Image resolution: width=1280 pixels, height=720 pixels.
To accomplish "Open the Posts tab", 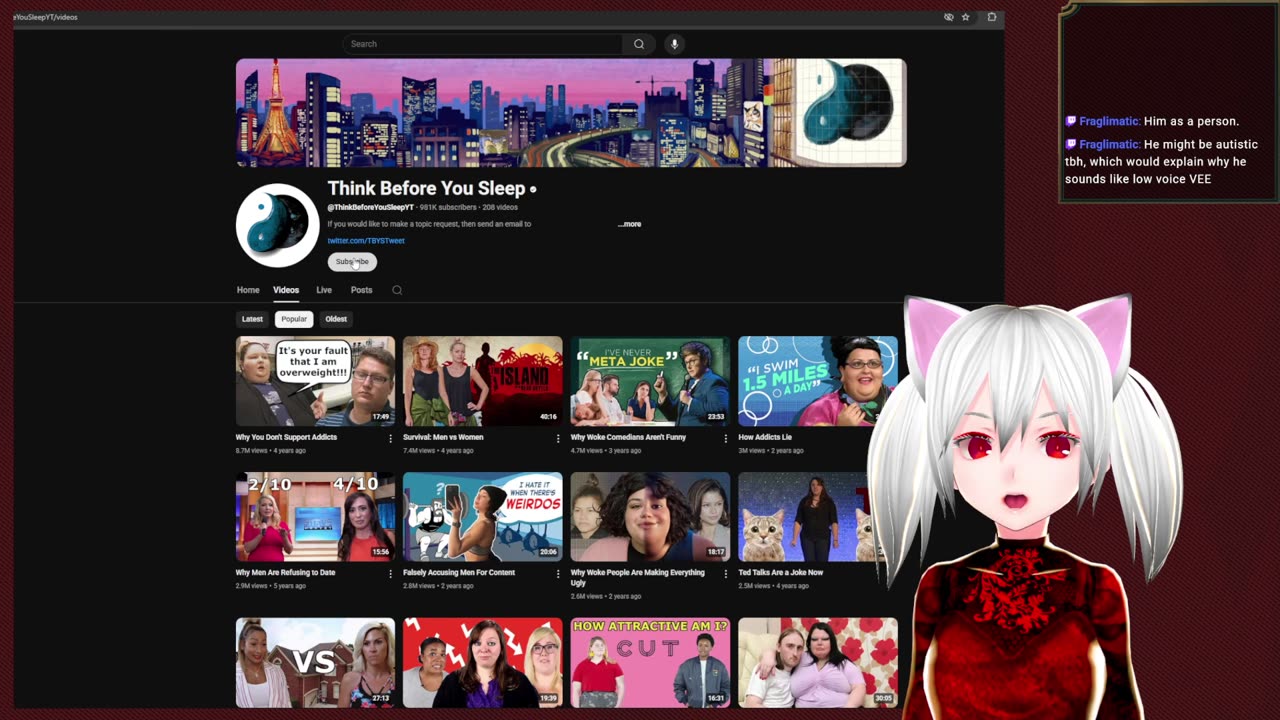I will coord(361,290).
